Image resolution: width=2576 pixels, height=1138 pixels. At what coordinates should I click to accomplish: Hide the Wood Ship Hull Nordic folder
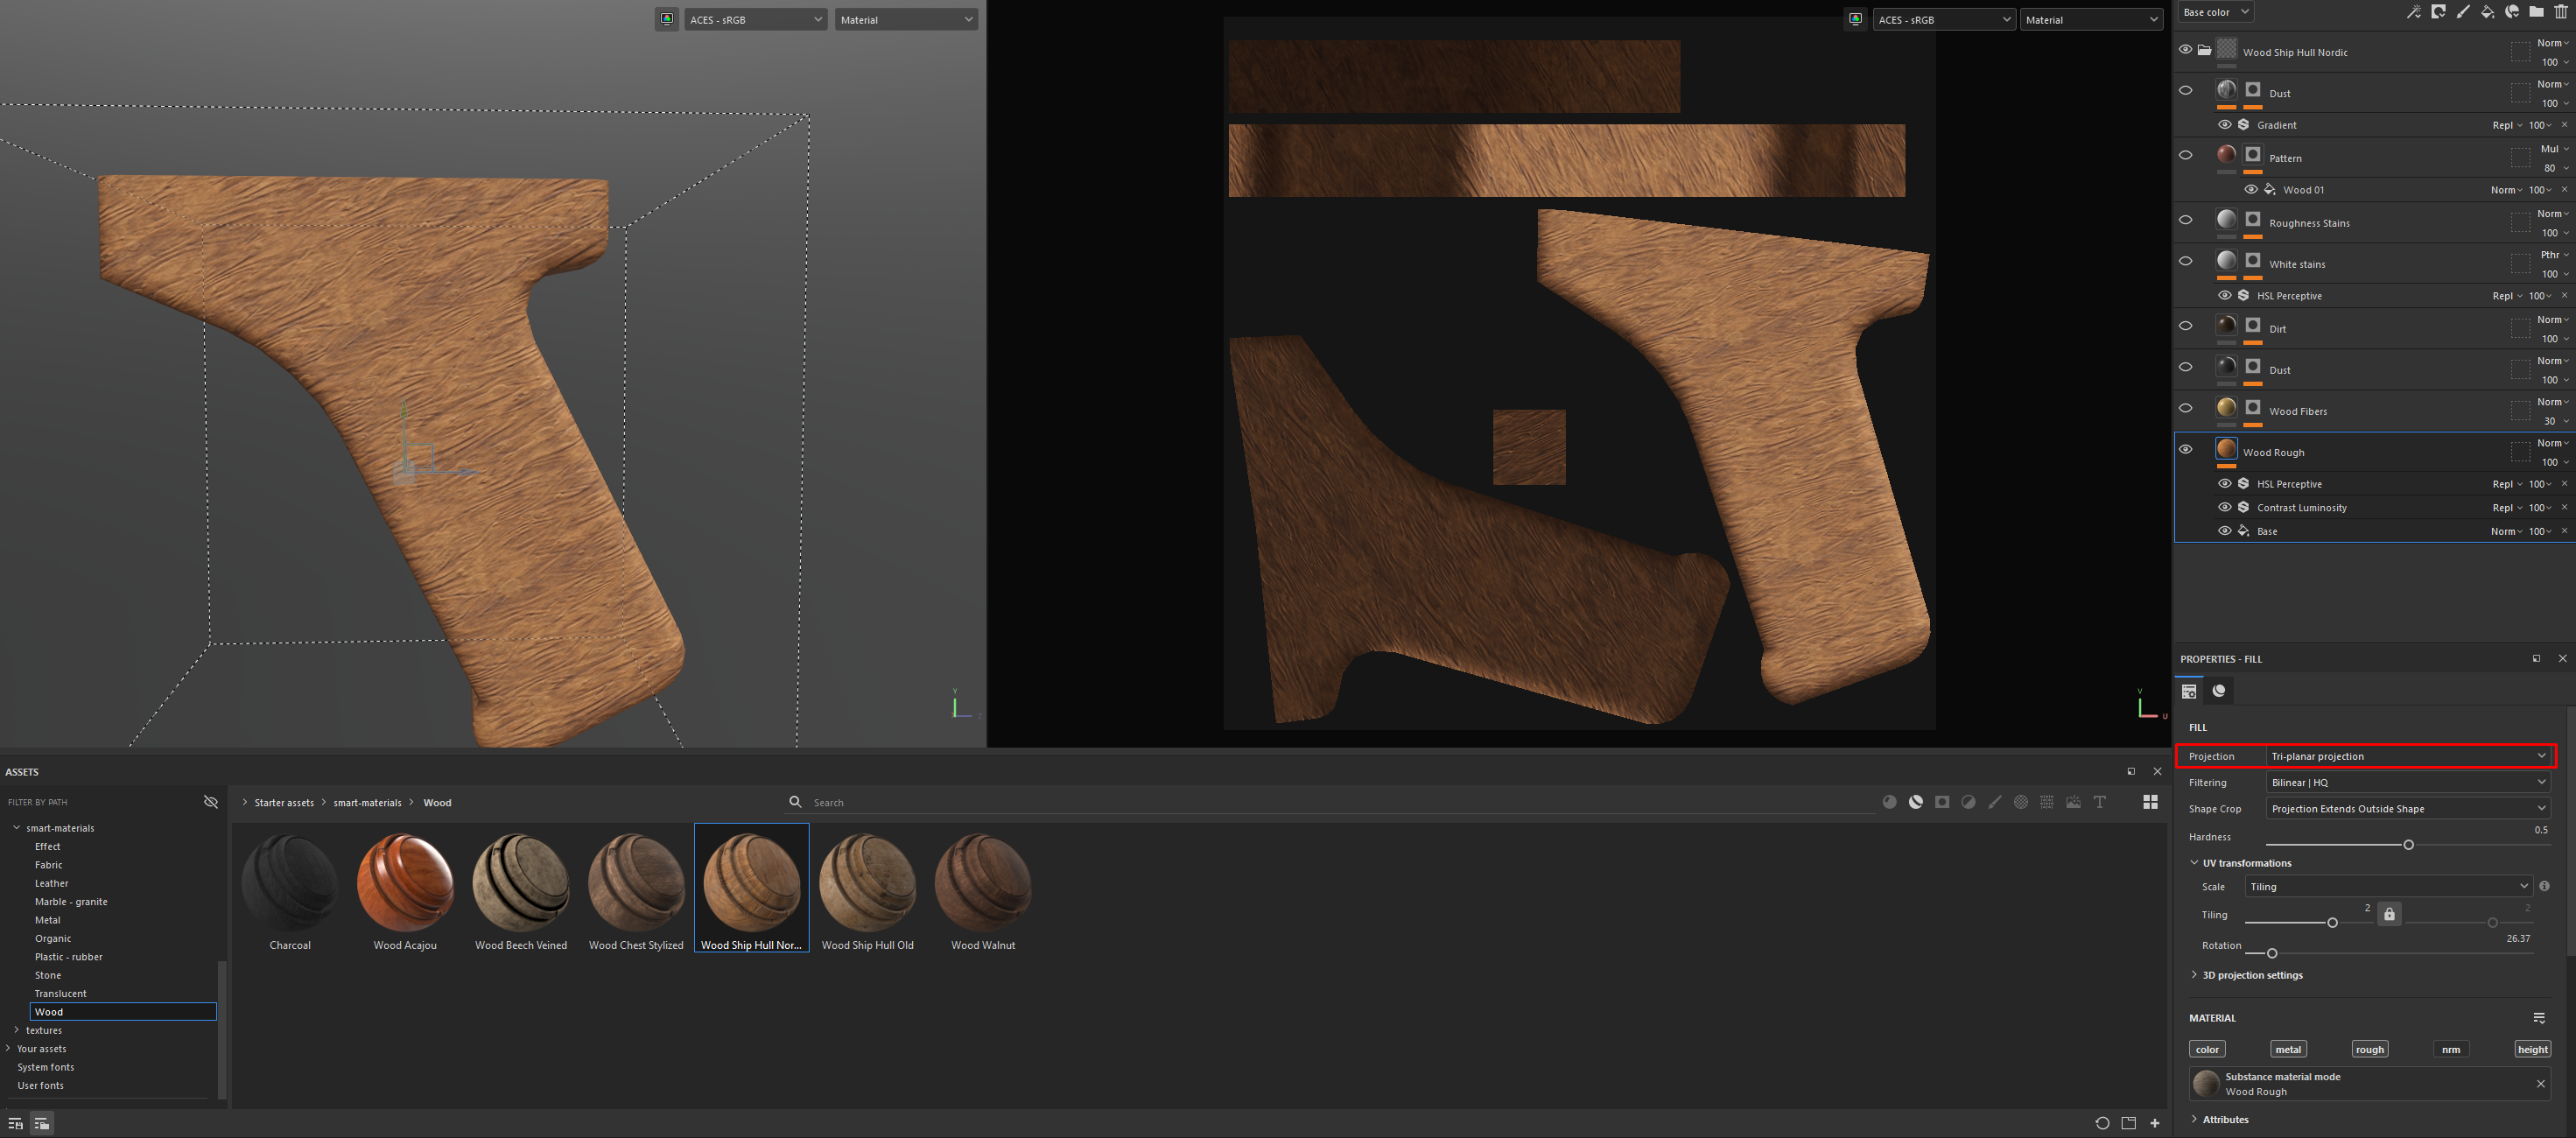[2185, 49]
